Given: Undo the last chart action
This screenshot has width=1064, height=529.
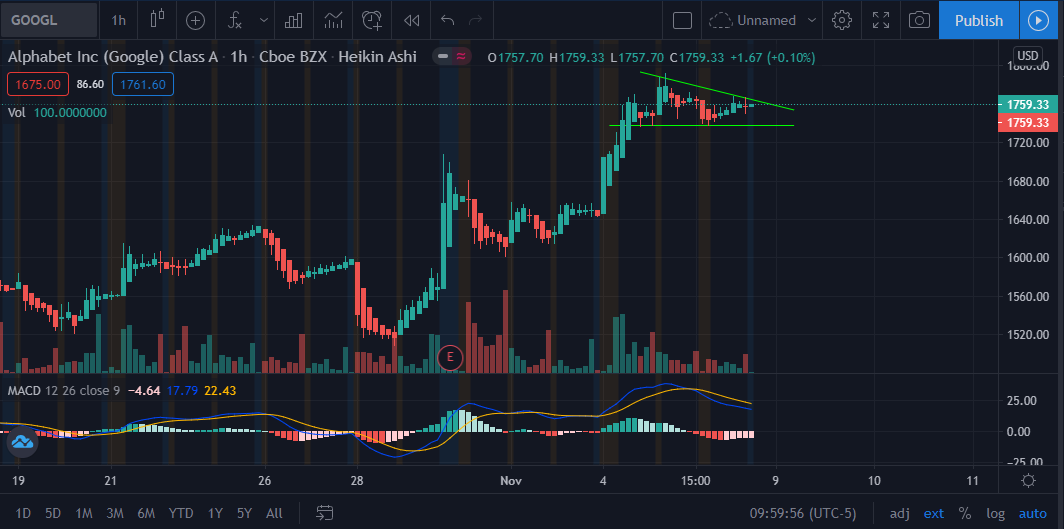Looking at the screenshot, I should tap(447, 20).
